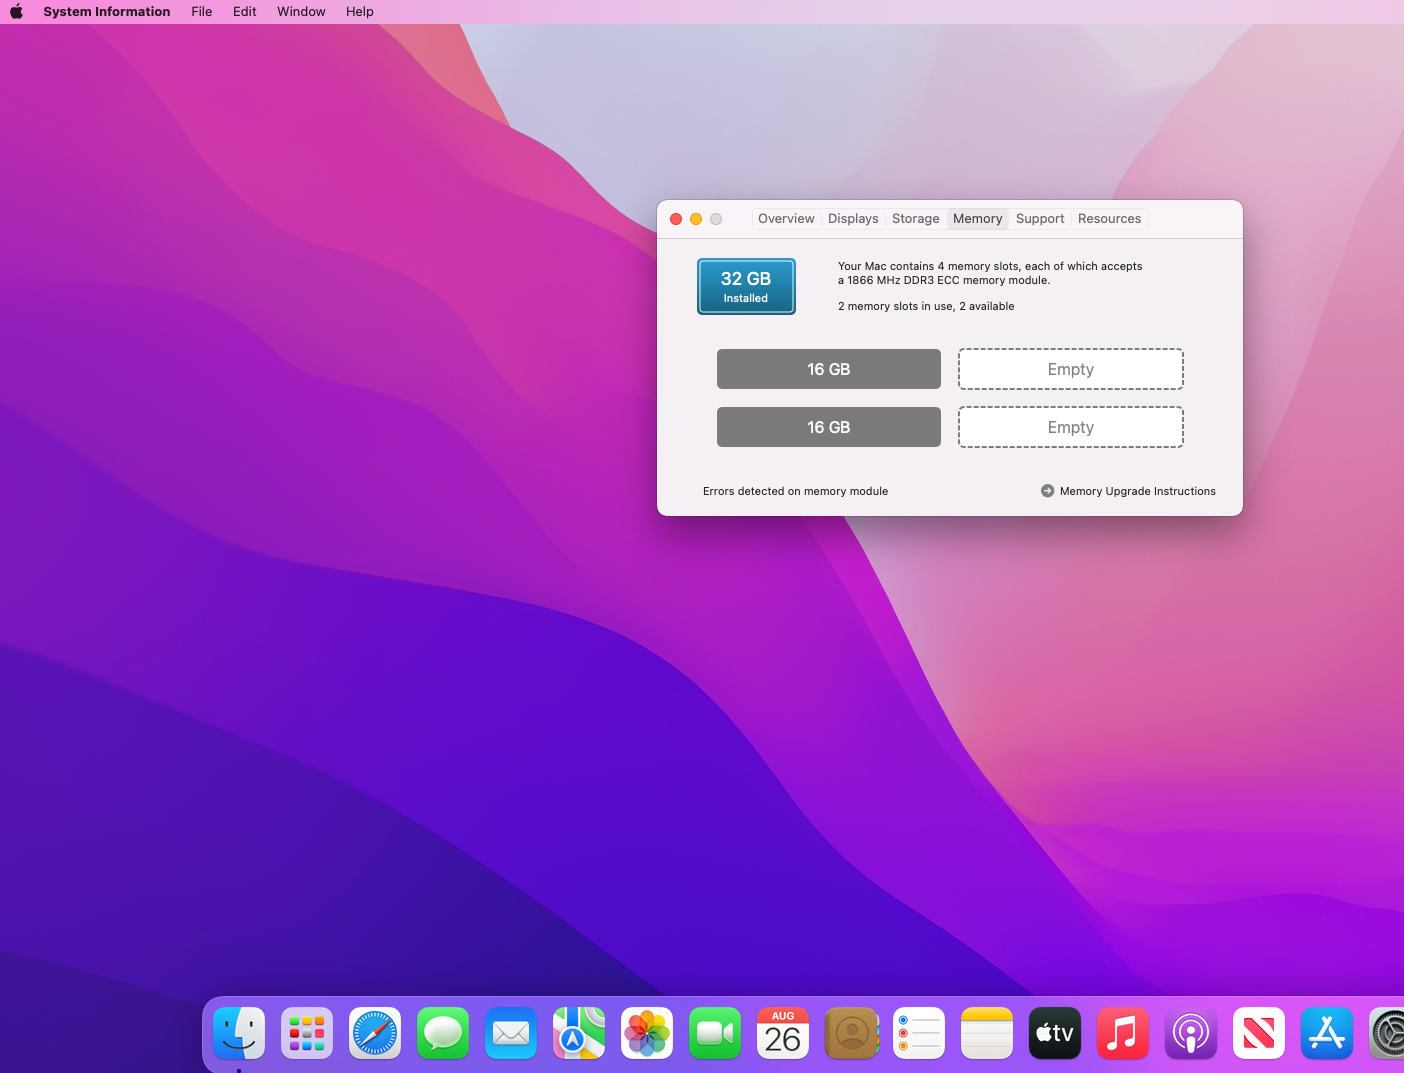Launch App Store from the dock

(x=1327, y=1033)
